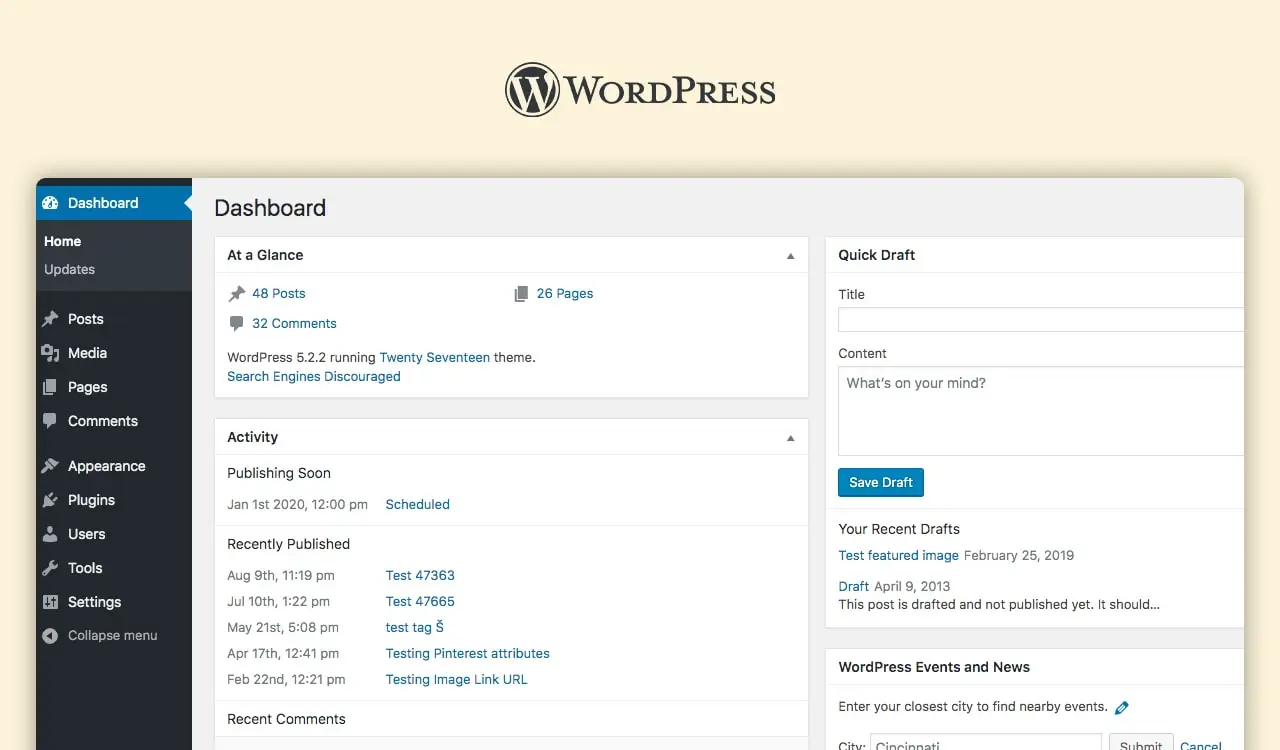The width and height of the screenshot is (1280, 750).
Task: Select Home under Dashboard menu
Action: click(x=62, y=241)
